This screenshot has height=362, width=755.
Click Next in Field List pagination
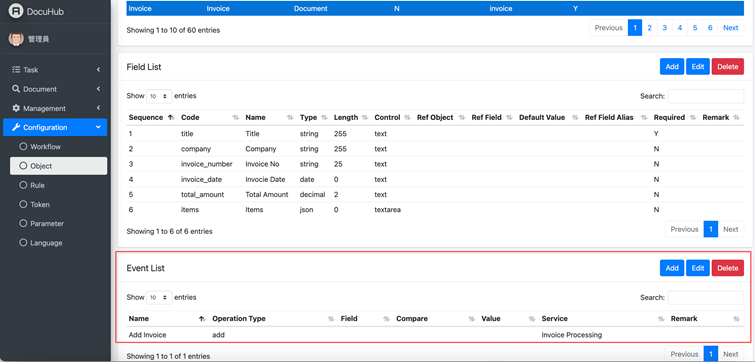pyautogui.click(x=730, y=229)
